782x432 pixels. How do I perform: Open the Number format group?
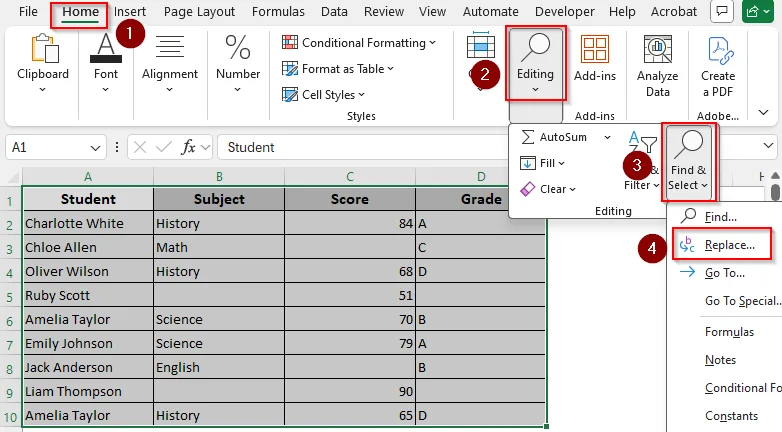[x=238, y=63]
